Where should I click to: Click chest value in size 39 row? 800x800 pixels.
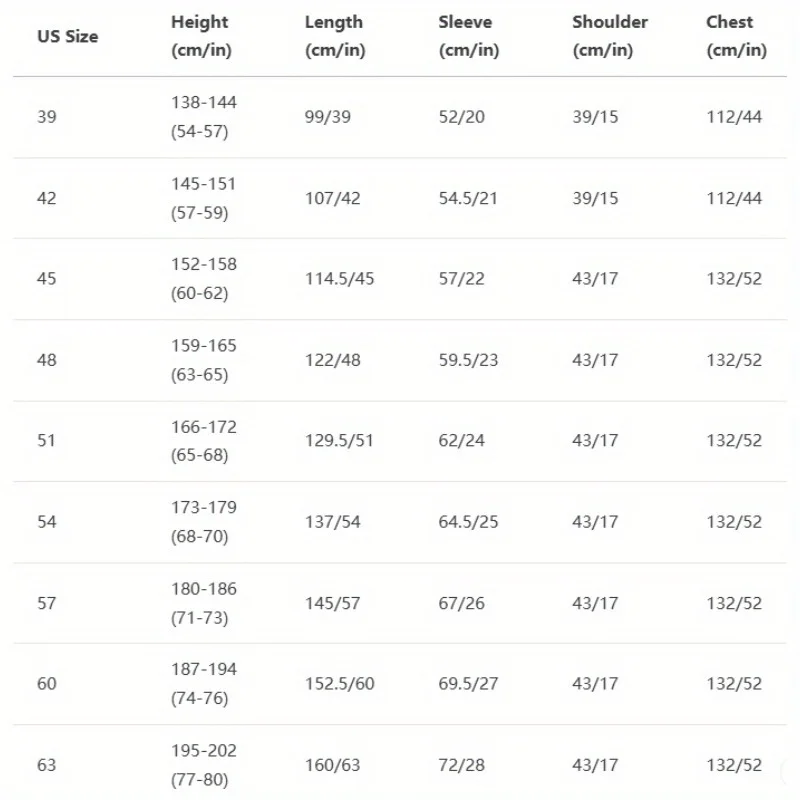click(734, 117)
